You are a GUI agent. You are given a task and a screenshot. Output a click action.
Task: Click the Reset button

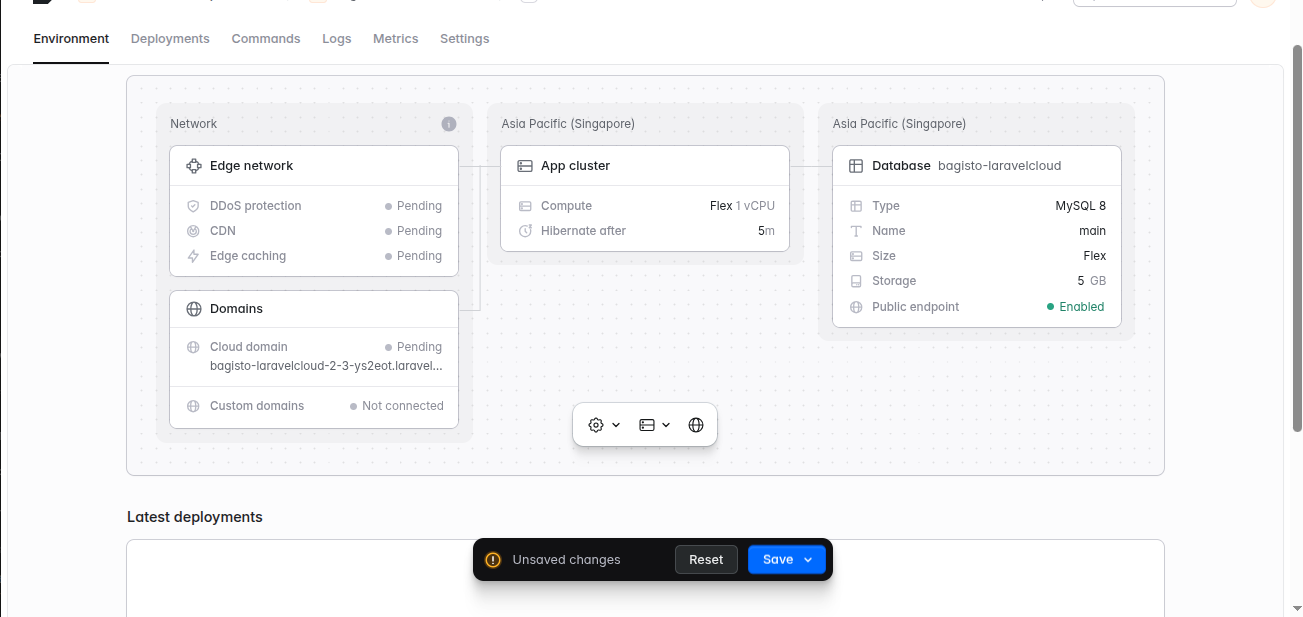(706, 560)
